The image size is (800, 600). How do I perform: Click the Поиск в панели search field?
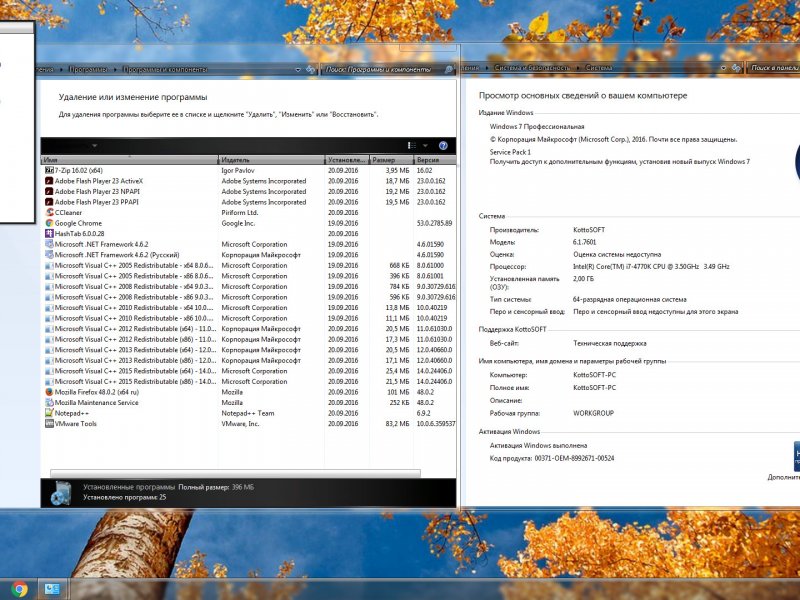pos(773,67)
